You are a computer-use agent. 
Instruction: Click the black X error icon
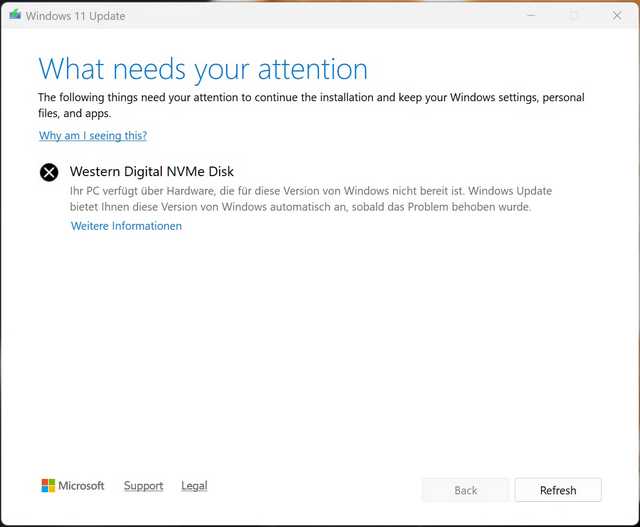pos(49,172)
